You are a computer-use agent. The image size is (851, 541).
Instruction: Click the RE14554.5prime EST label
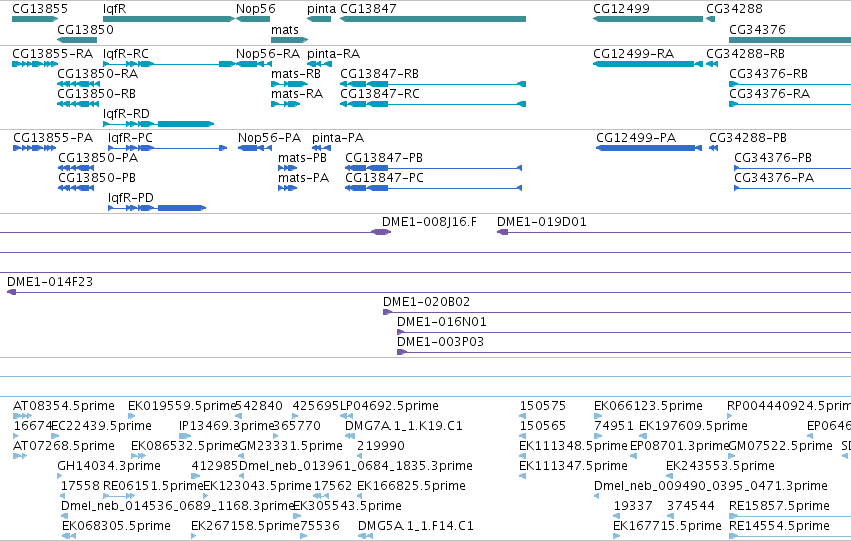tap(779, 526)
